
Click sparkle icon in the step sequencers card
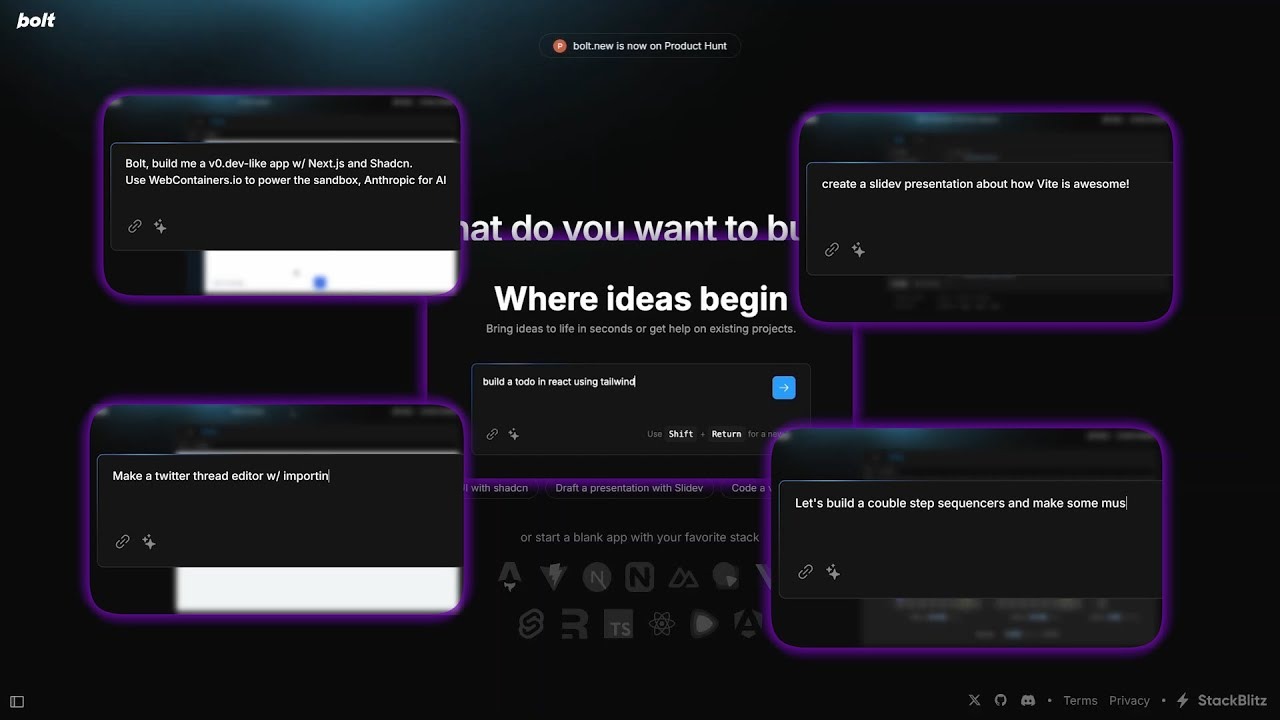pyautogui.click(x=832, y=572)
